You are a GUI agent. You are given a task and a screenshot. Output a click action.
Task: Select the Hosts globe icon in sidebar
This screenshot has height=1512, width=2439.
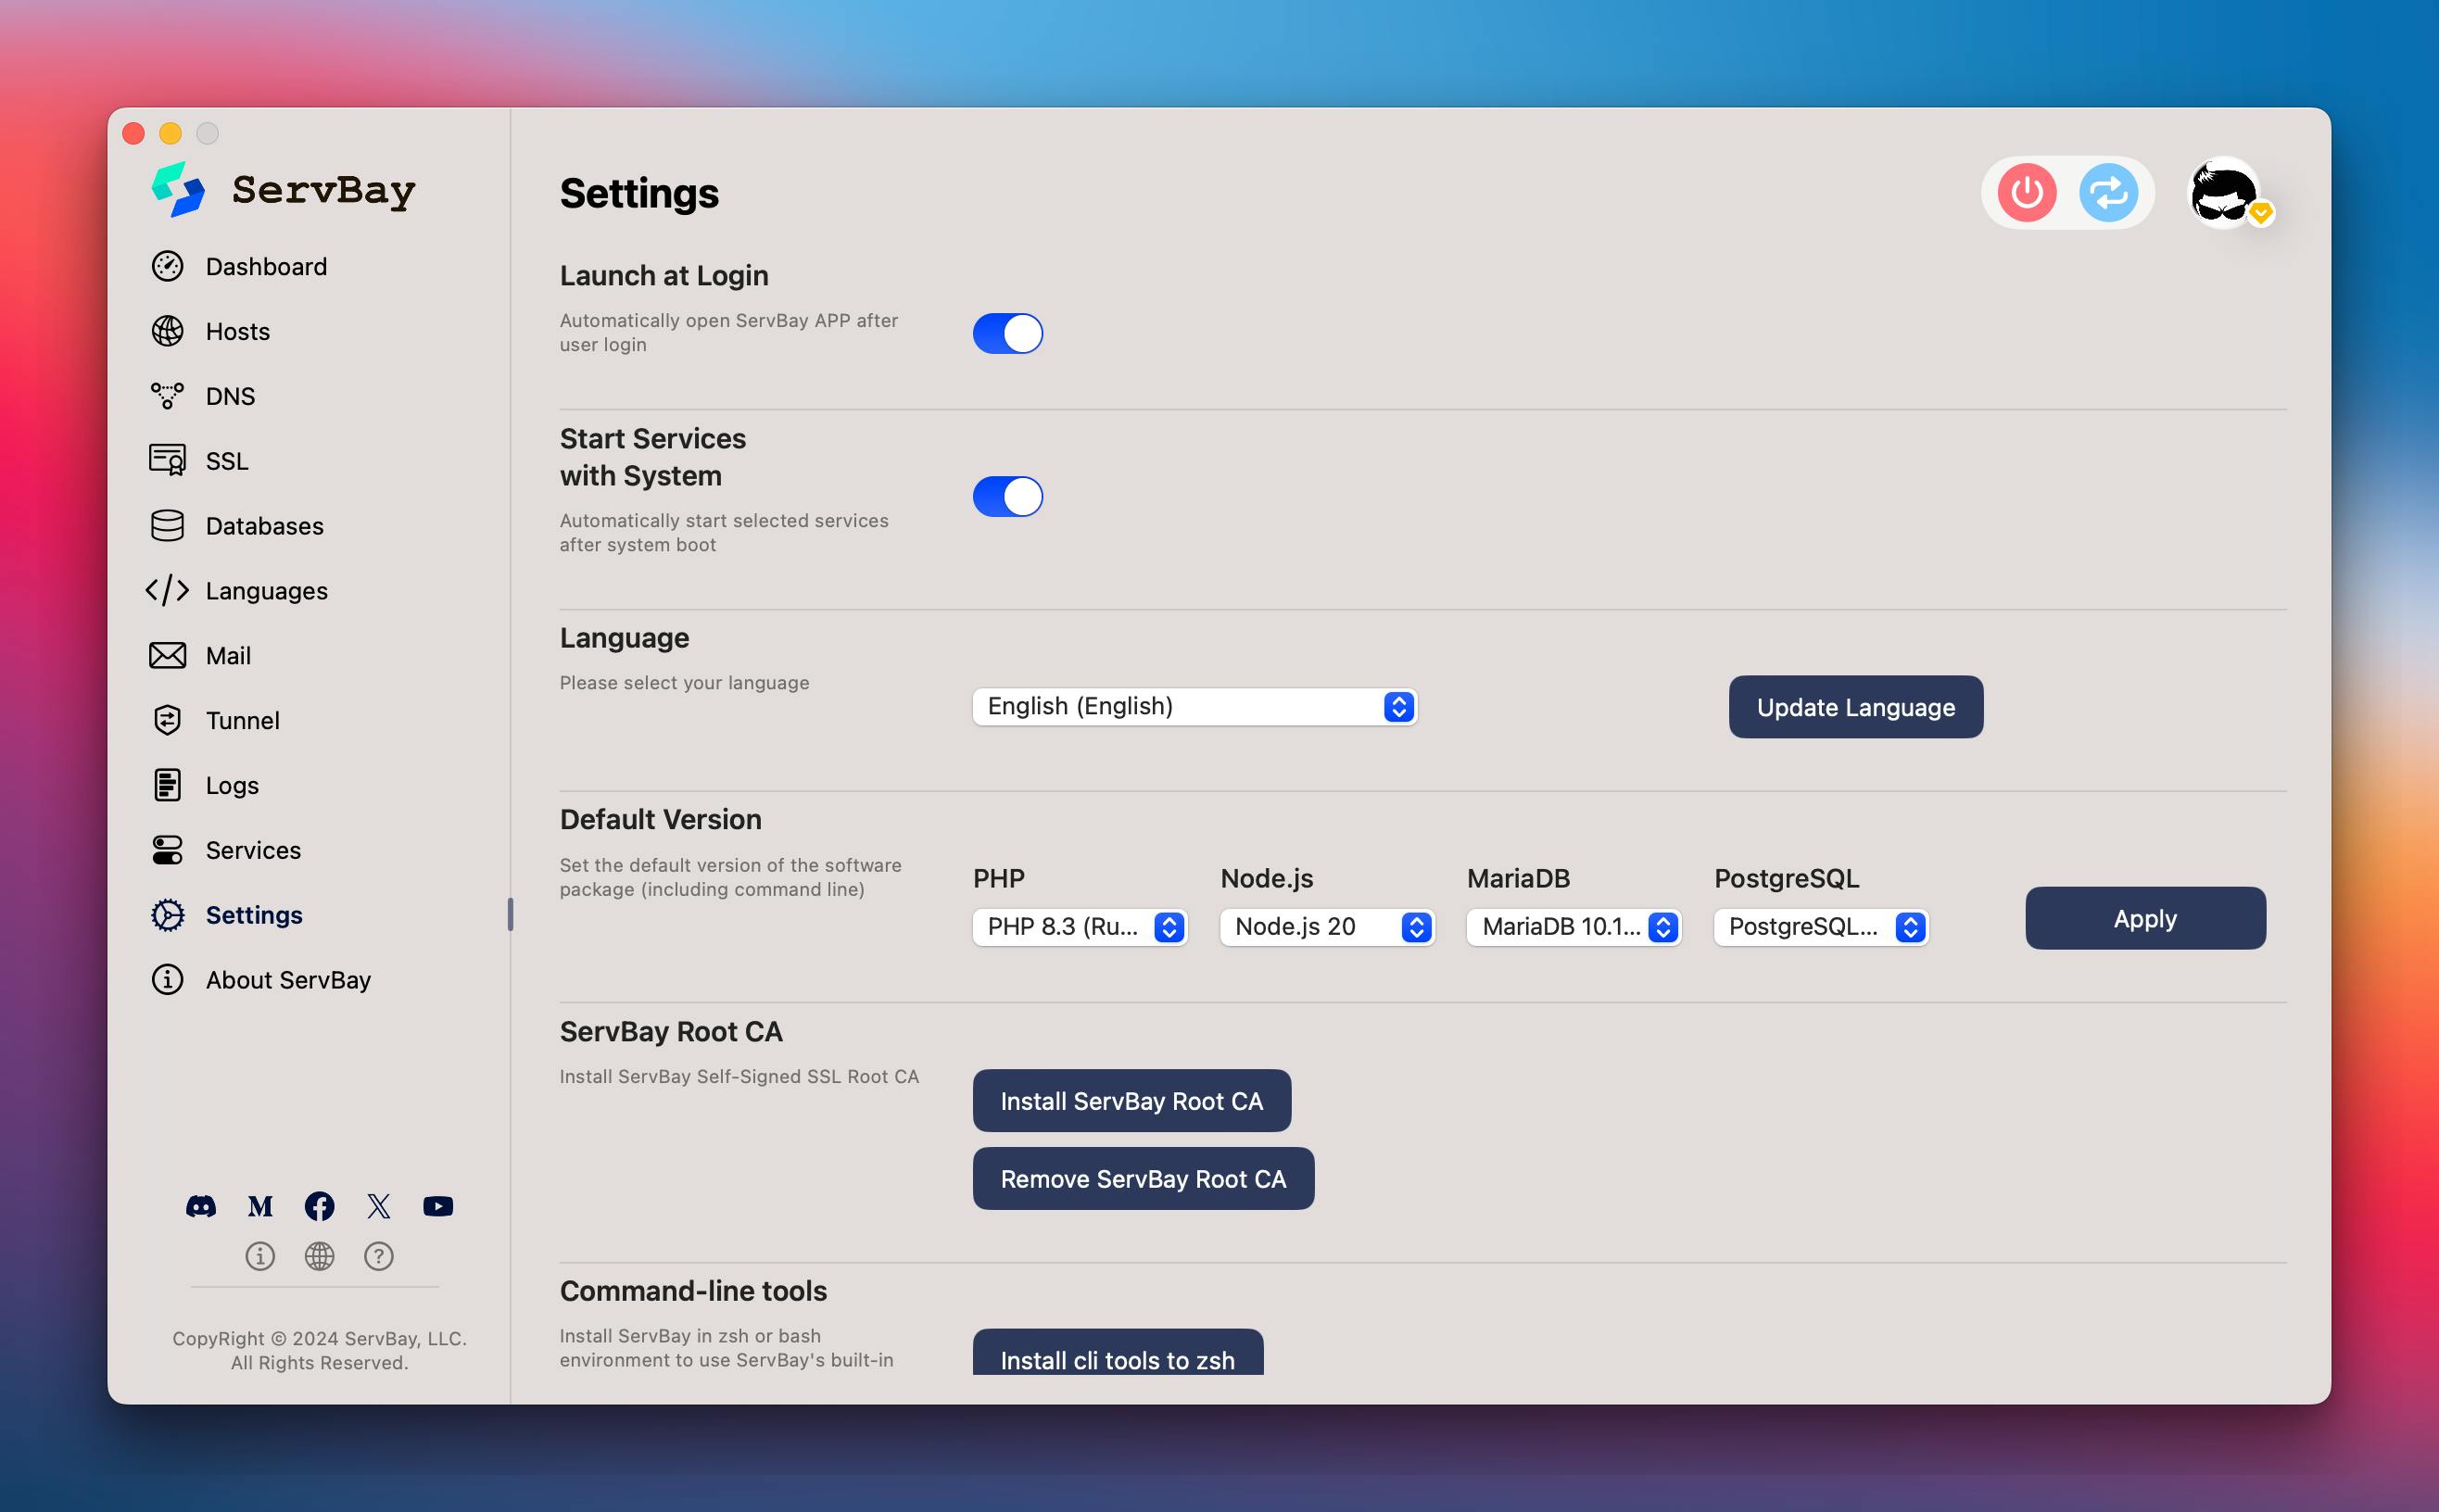167,331
